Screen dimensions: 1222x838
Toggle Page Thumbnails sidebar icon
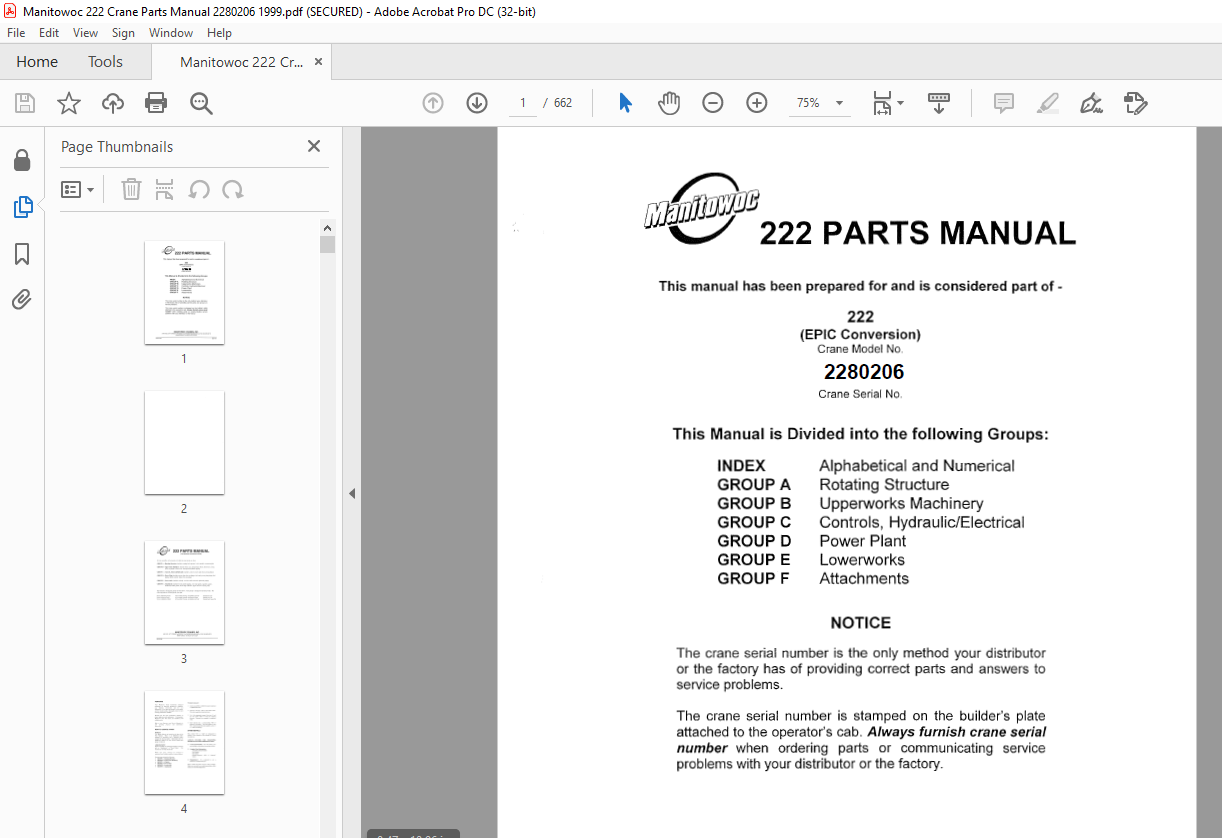point(22,207)
